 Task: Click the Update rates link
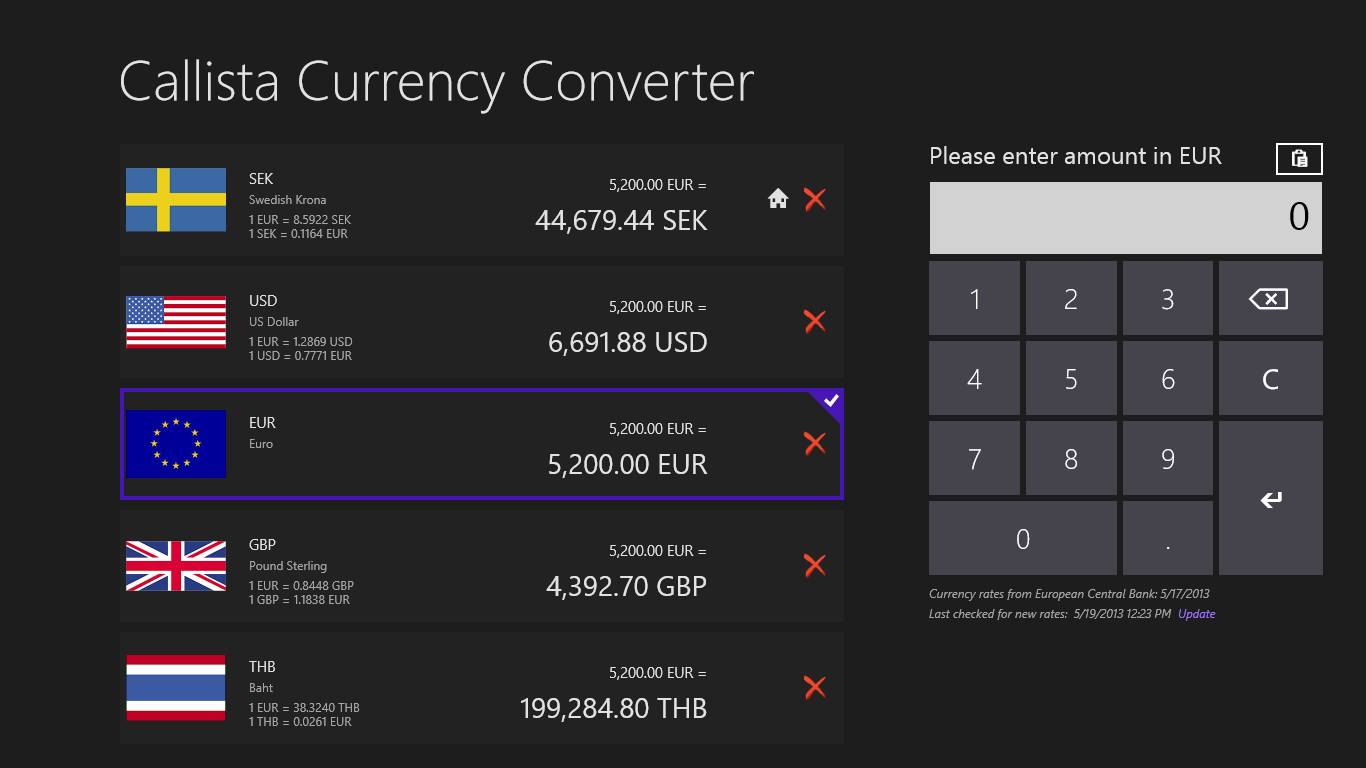pyautogui.click(x=1196, y=613)
